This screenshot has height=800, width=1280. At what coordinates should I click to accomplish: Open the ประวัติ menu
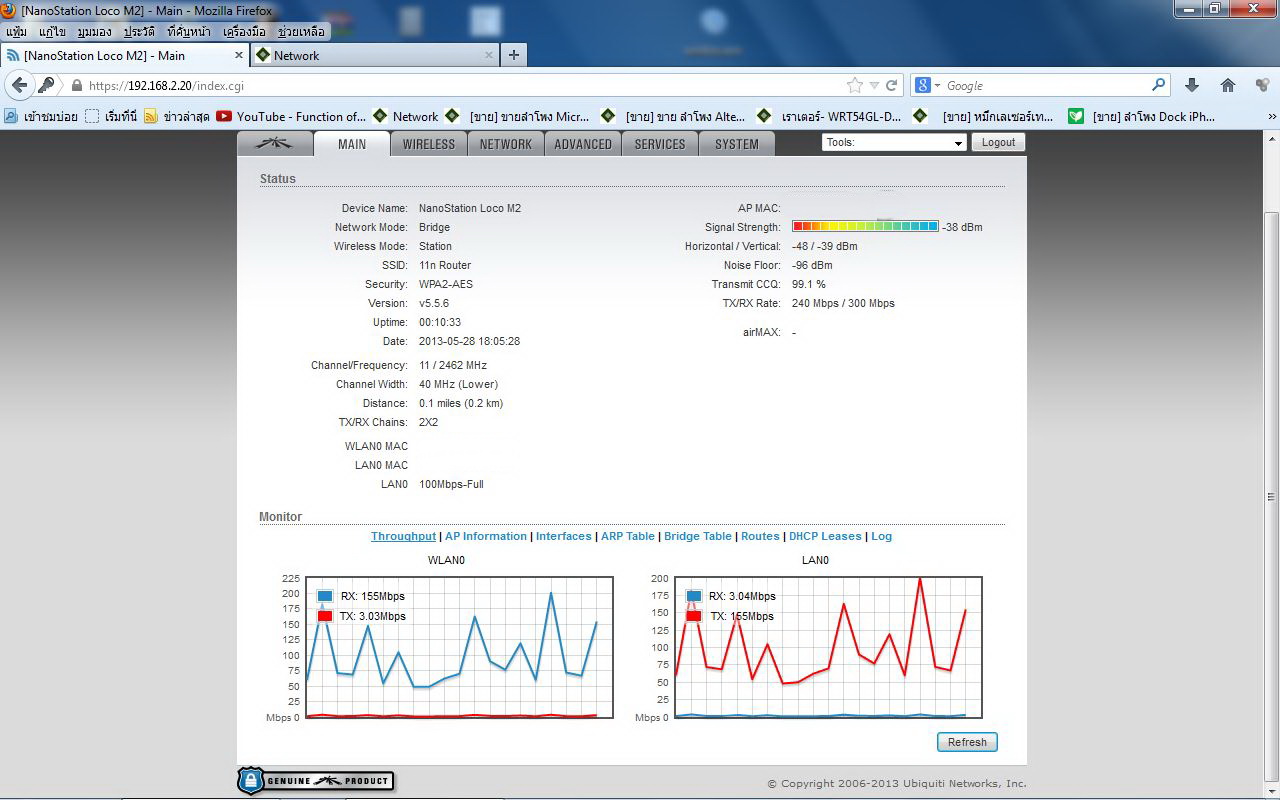[139, 32]
